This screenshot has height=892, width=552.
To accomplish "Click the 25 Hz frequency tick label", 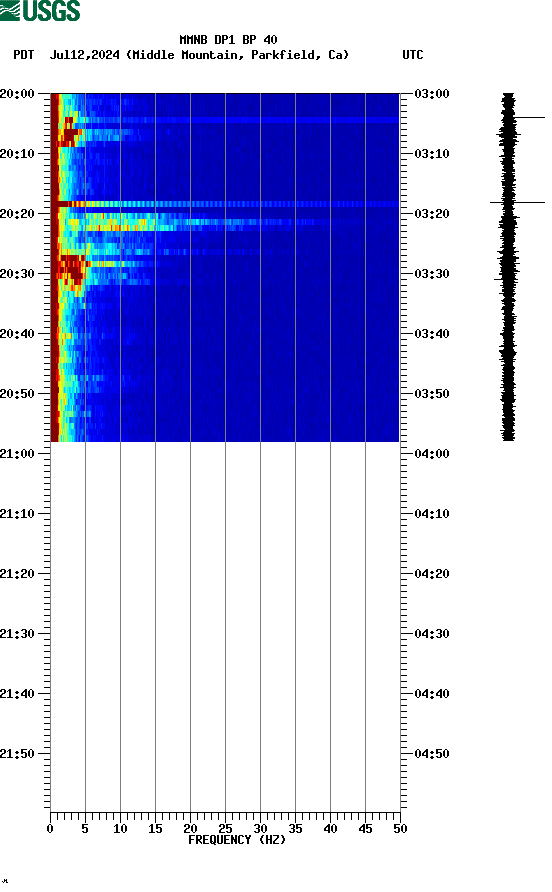I will coord(225,829).
